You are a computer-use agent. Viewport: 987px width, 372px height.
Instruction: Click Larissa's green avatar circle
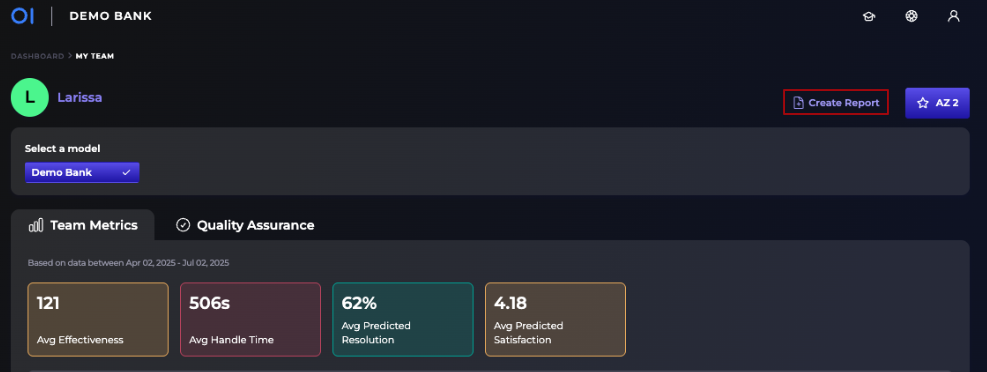30,98
